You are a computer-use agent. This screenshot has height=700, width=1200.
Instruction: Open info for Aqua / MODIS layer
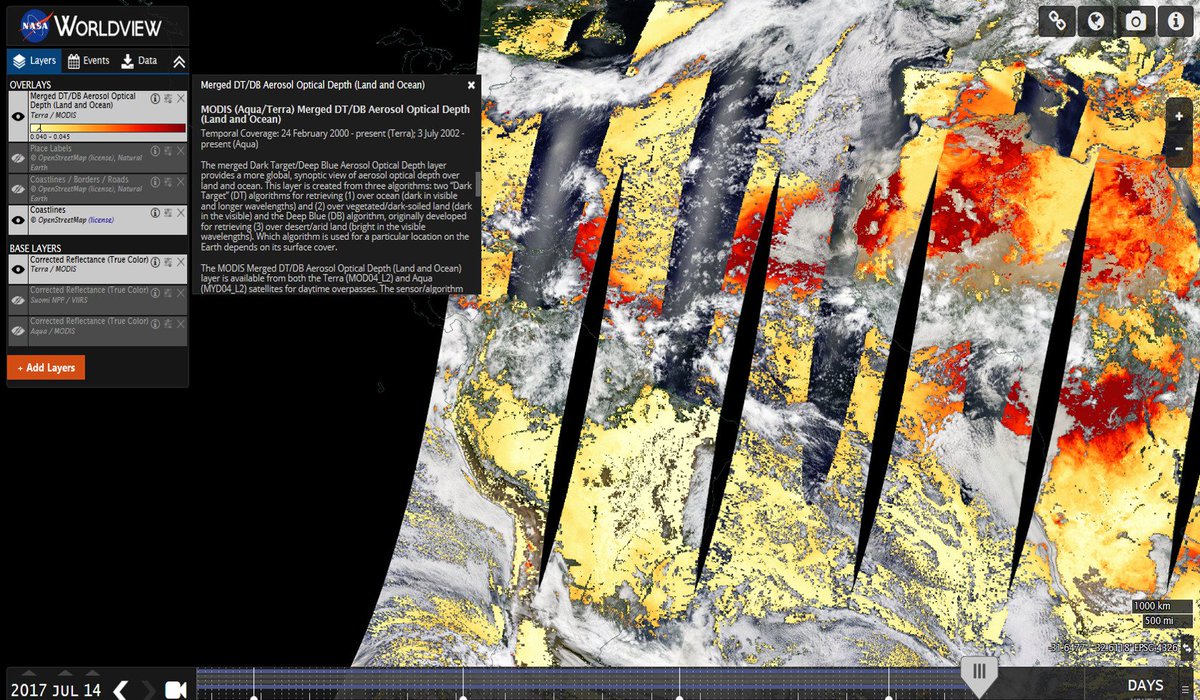pos(155,323)
